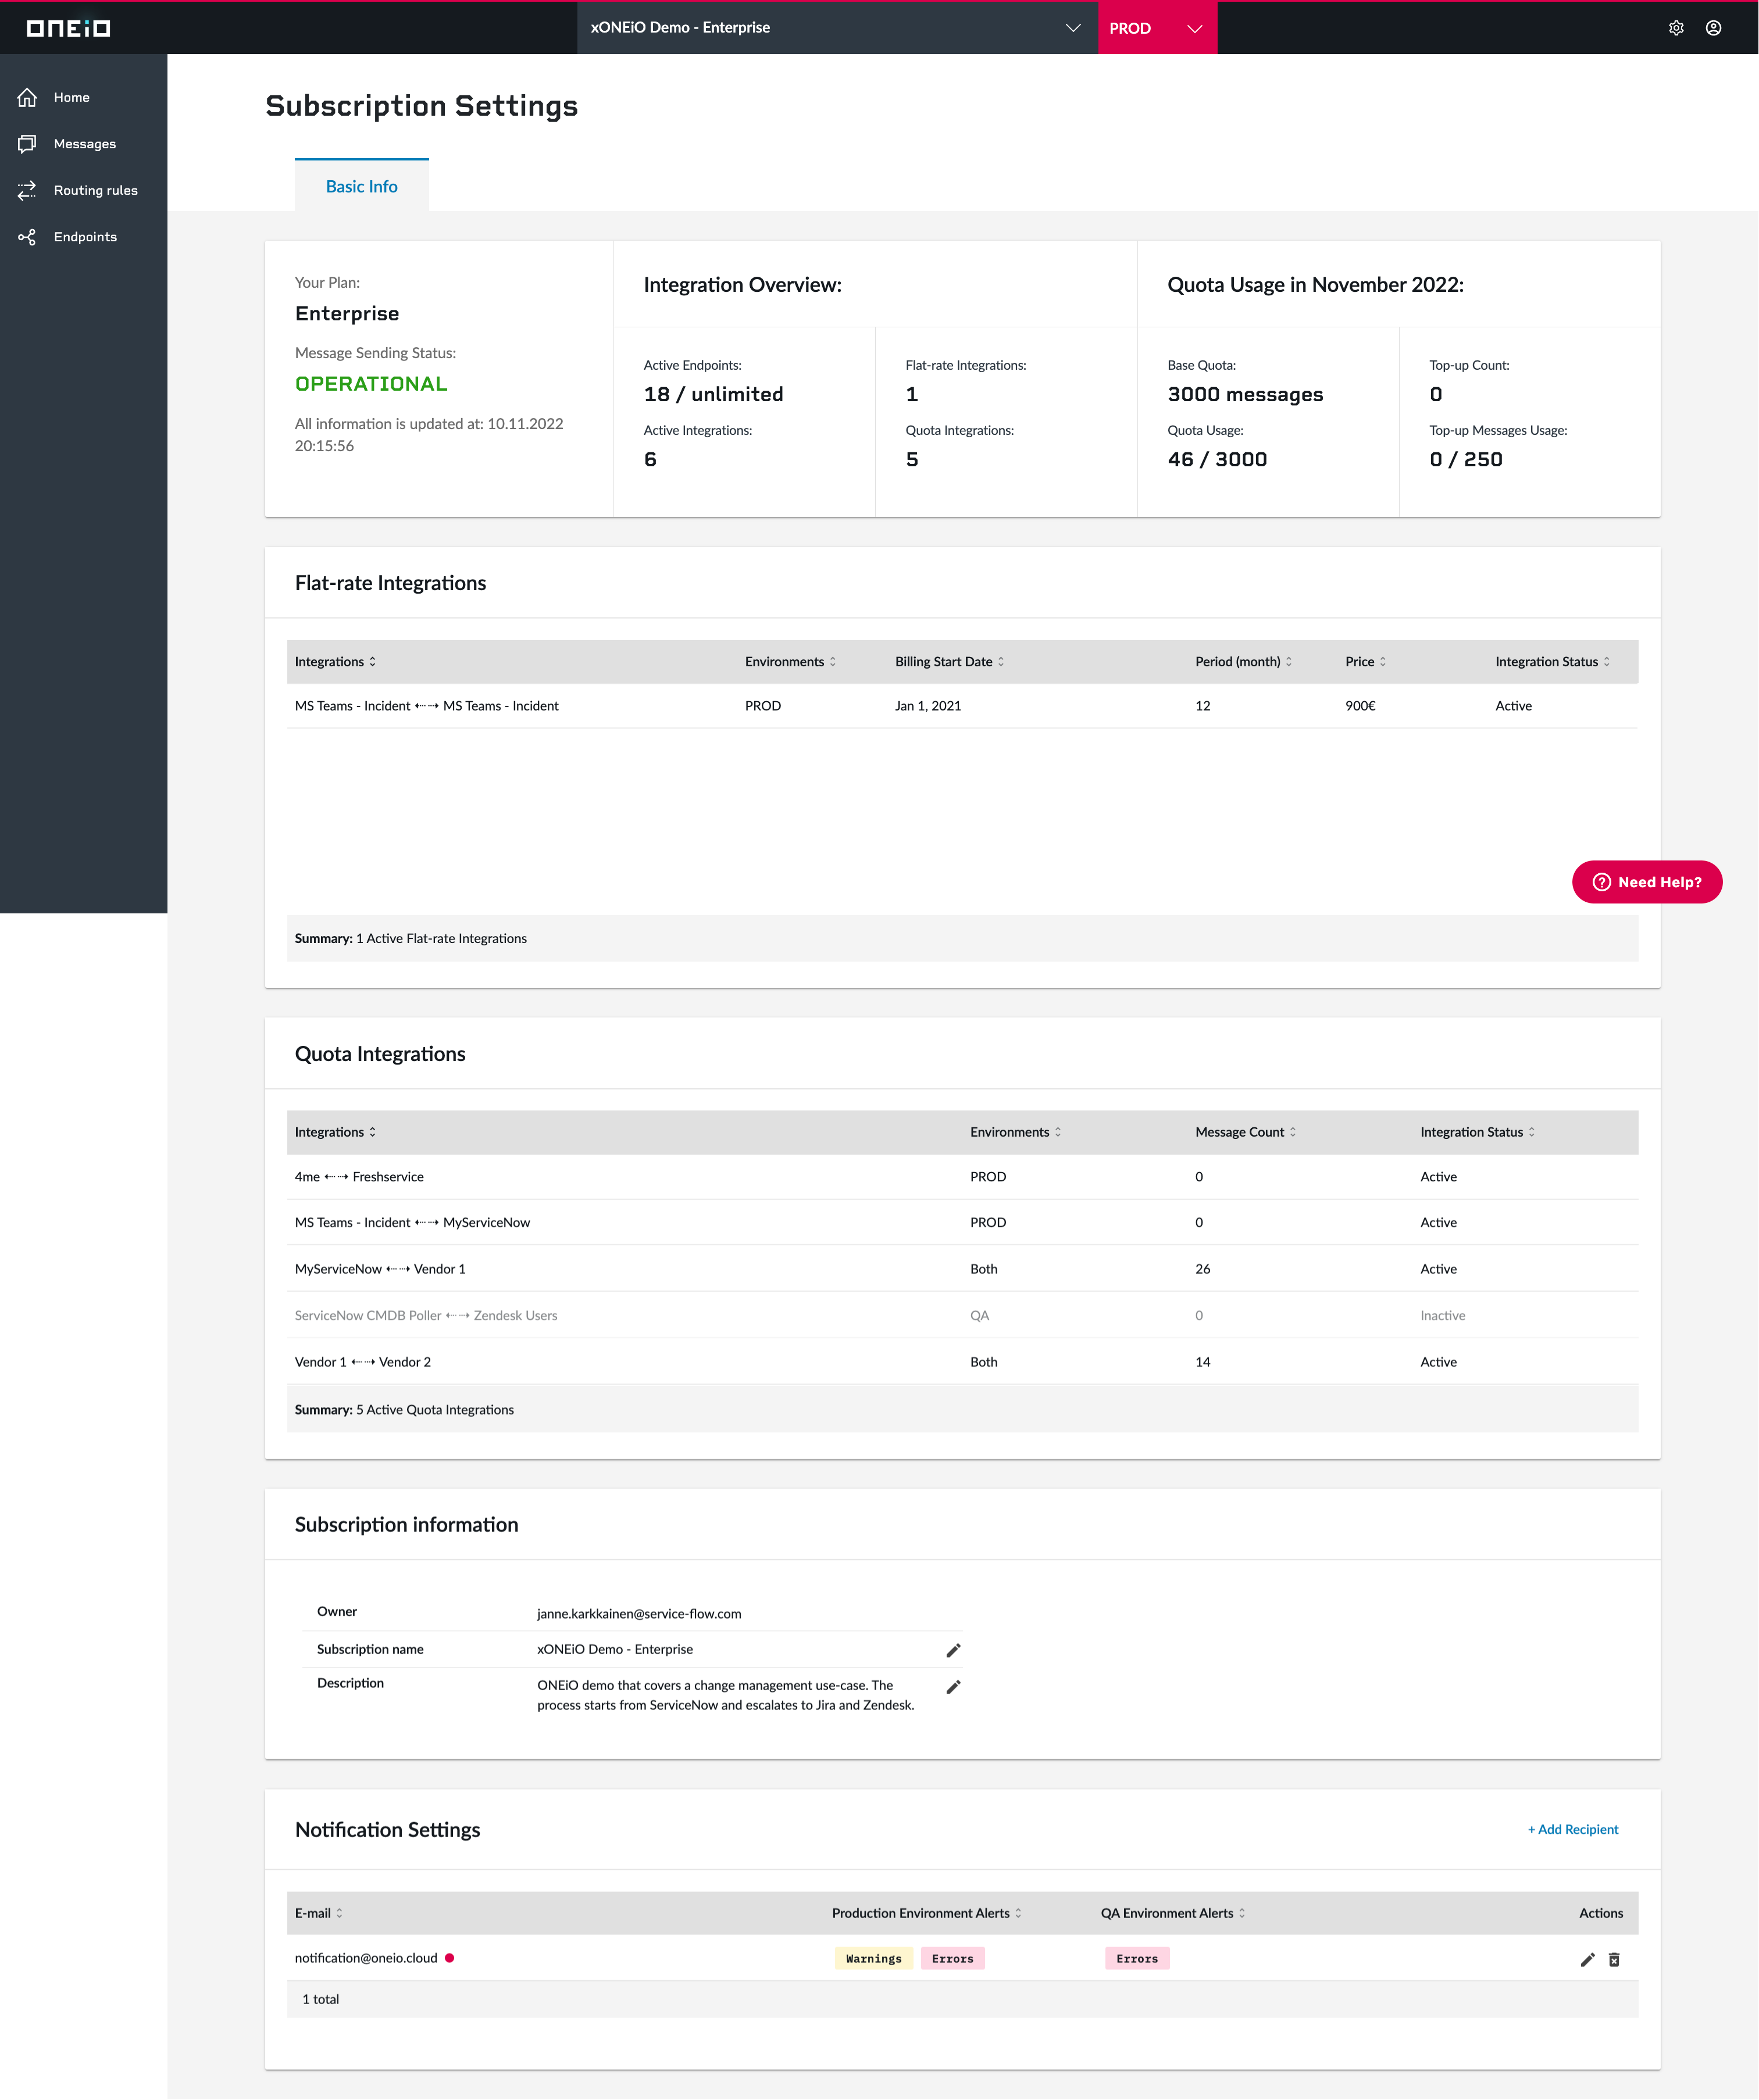Image resolution: width=1759 pixels, height=2100 pixels.
Task: Select MyServiceNow to Vendor 1 row
Action: pyautogui.click(x=962, y=1269)
